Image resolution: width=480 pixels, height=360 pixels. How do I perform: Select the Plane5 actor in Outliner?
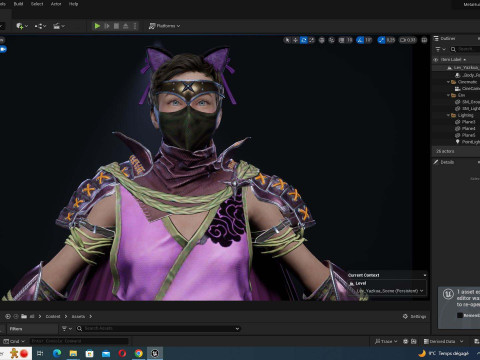(x=465, y=135)
